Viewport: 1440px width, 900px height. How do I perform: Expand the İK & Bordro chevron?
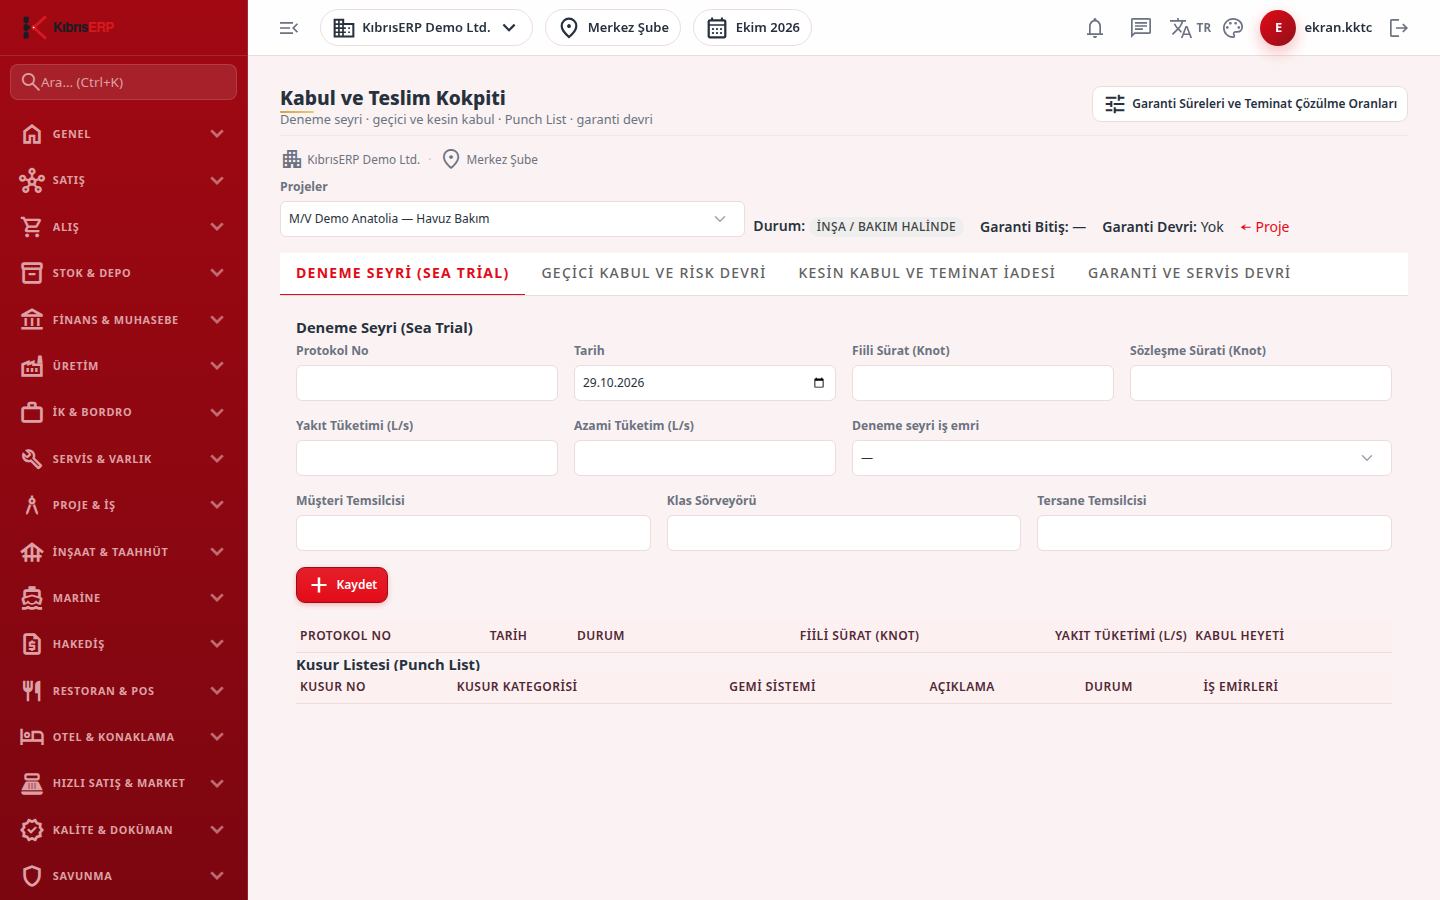tap(217, 412)
